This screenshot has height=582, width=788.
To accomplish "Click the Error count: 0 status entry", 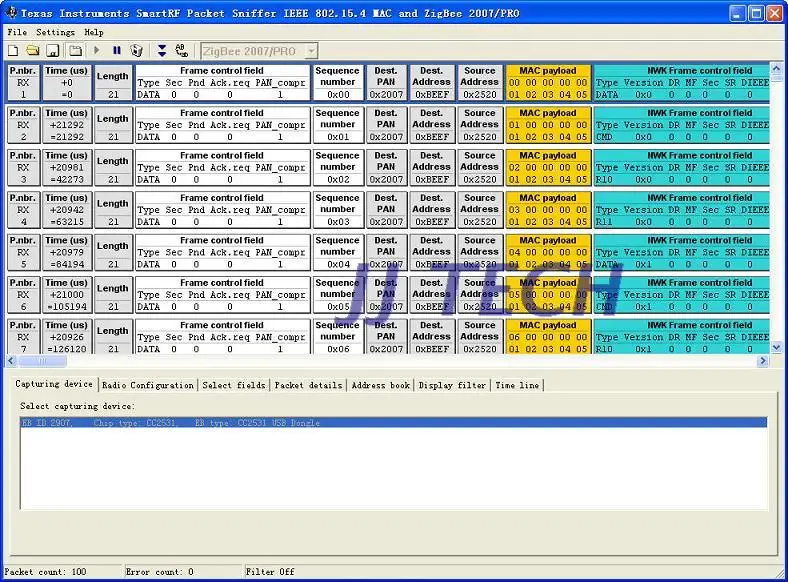I will pos(159,571).
